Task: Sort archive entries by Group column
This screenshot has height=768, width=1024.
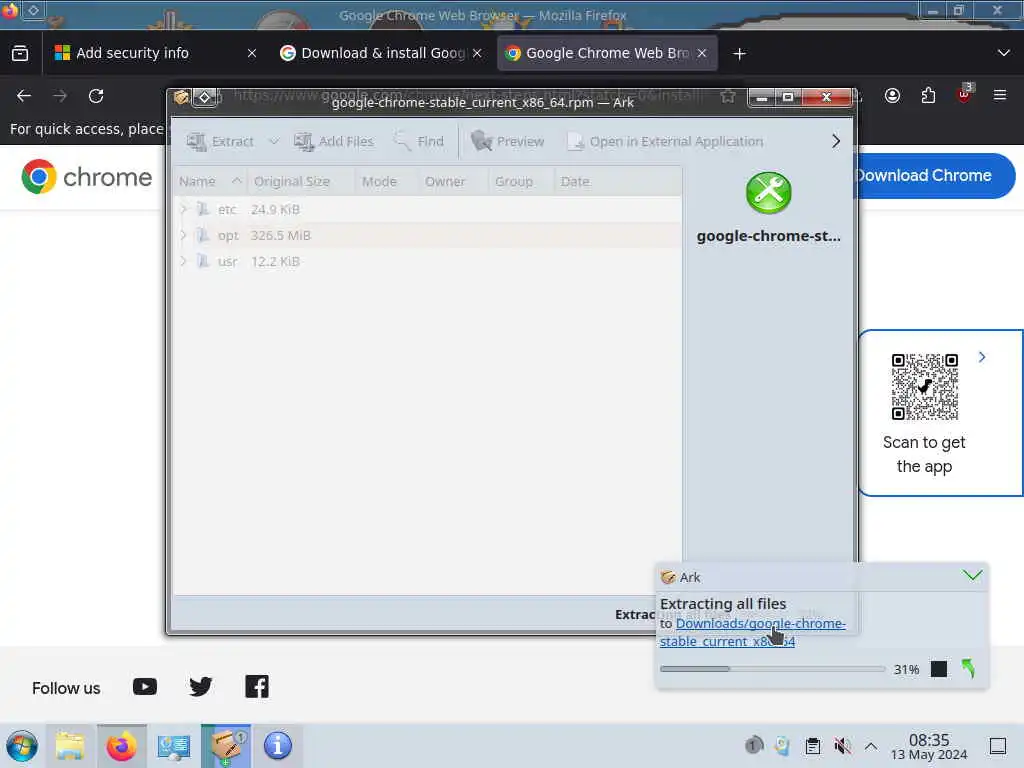Action: tap(520, 182)
